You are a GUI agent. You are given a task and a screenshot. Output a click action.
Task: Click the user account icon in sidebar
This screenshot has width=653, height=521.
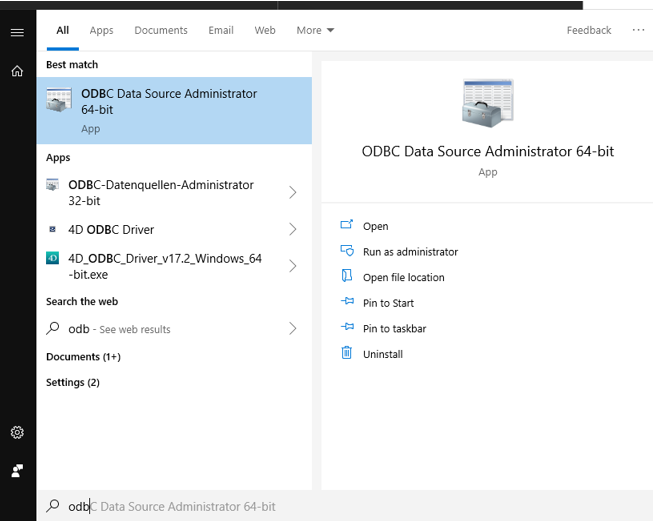[17, 470]
